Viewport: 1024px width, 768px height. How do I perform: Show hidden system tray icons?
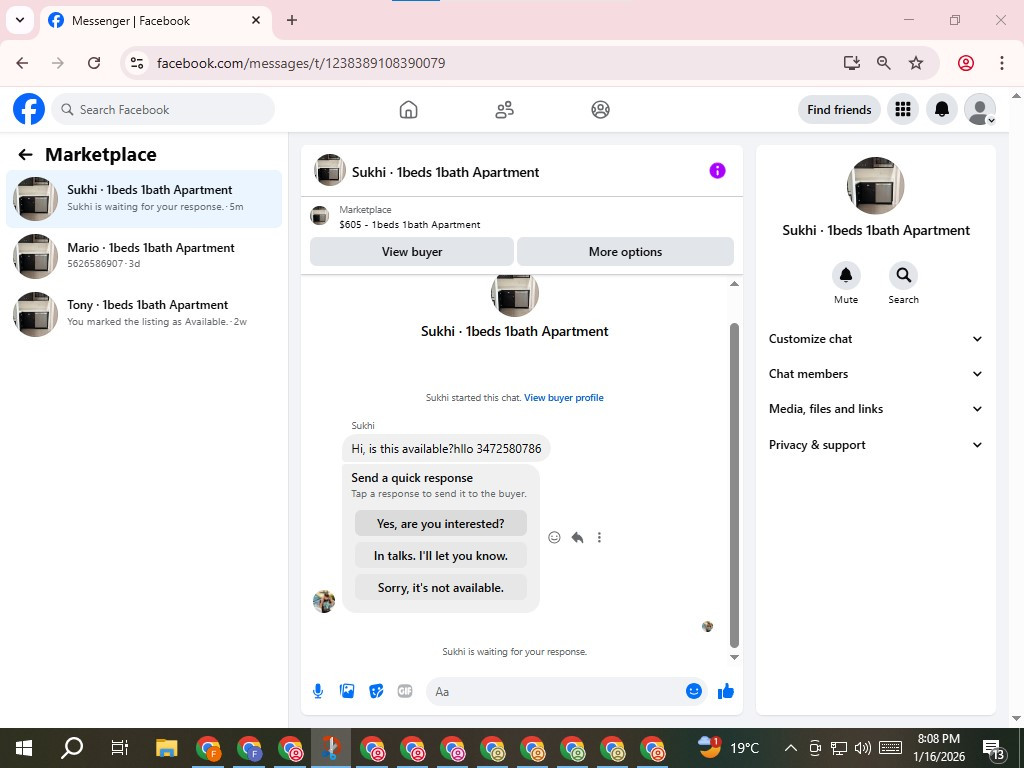[790, 748]
